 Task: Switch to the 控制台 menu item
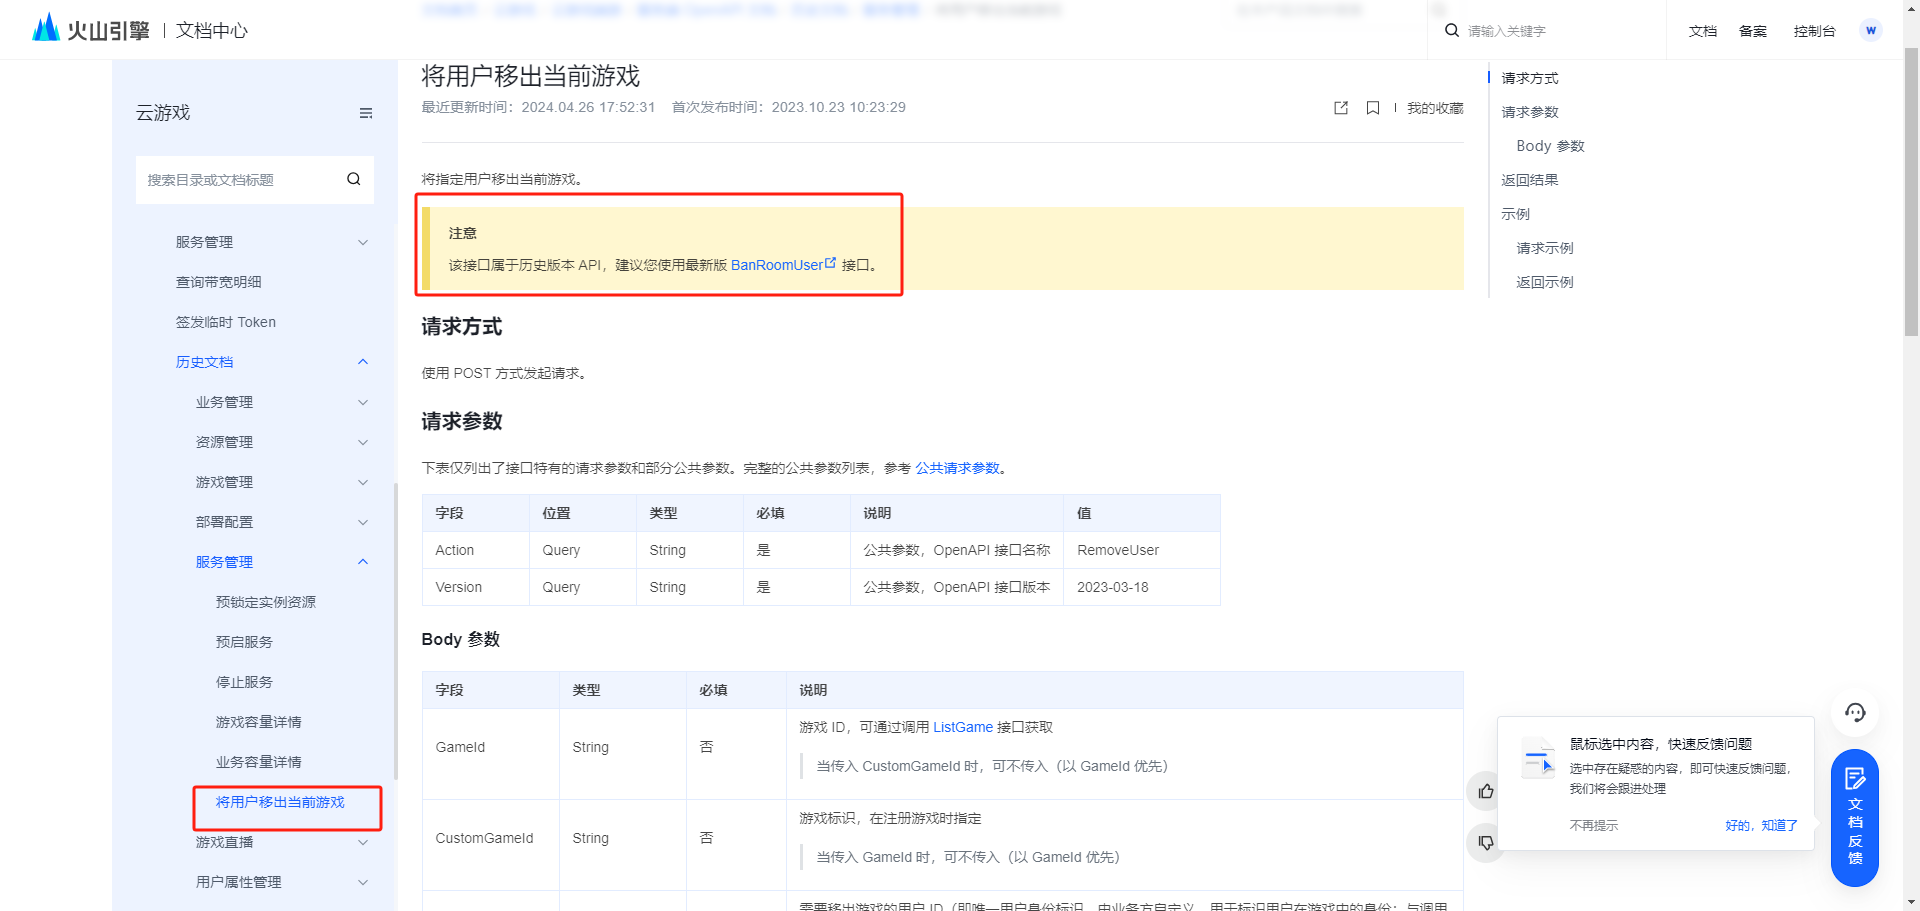click(x=1814, y=31)
